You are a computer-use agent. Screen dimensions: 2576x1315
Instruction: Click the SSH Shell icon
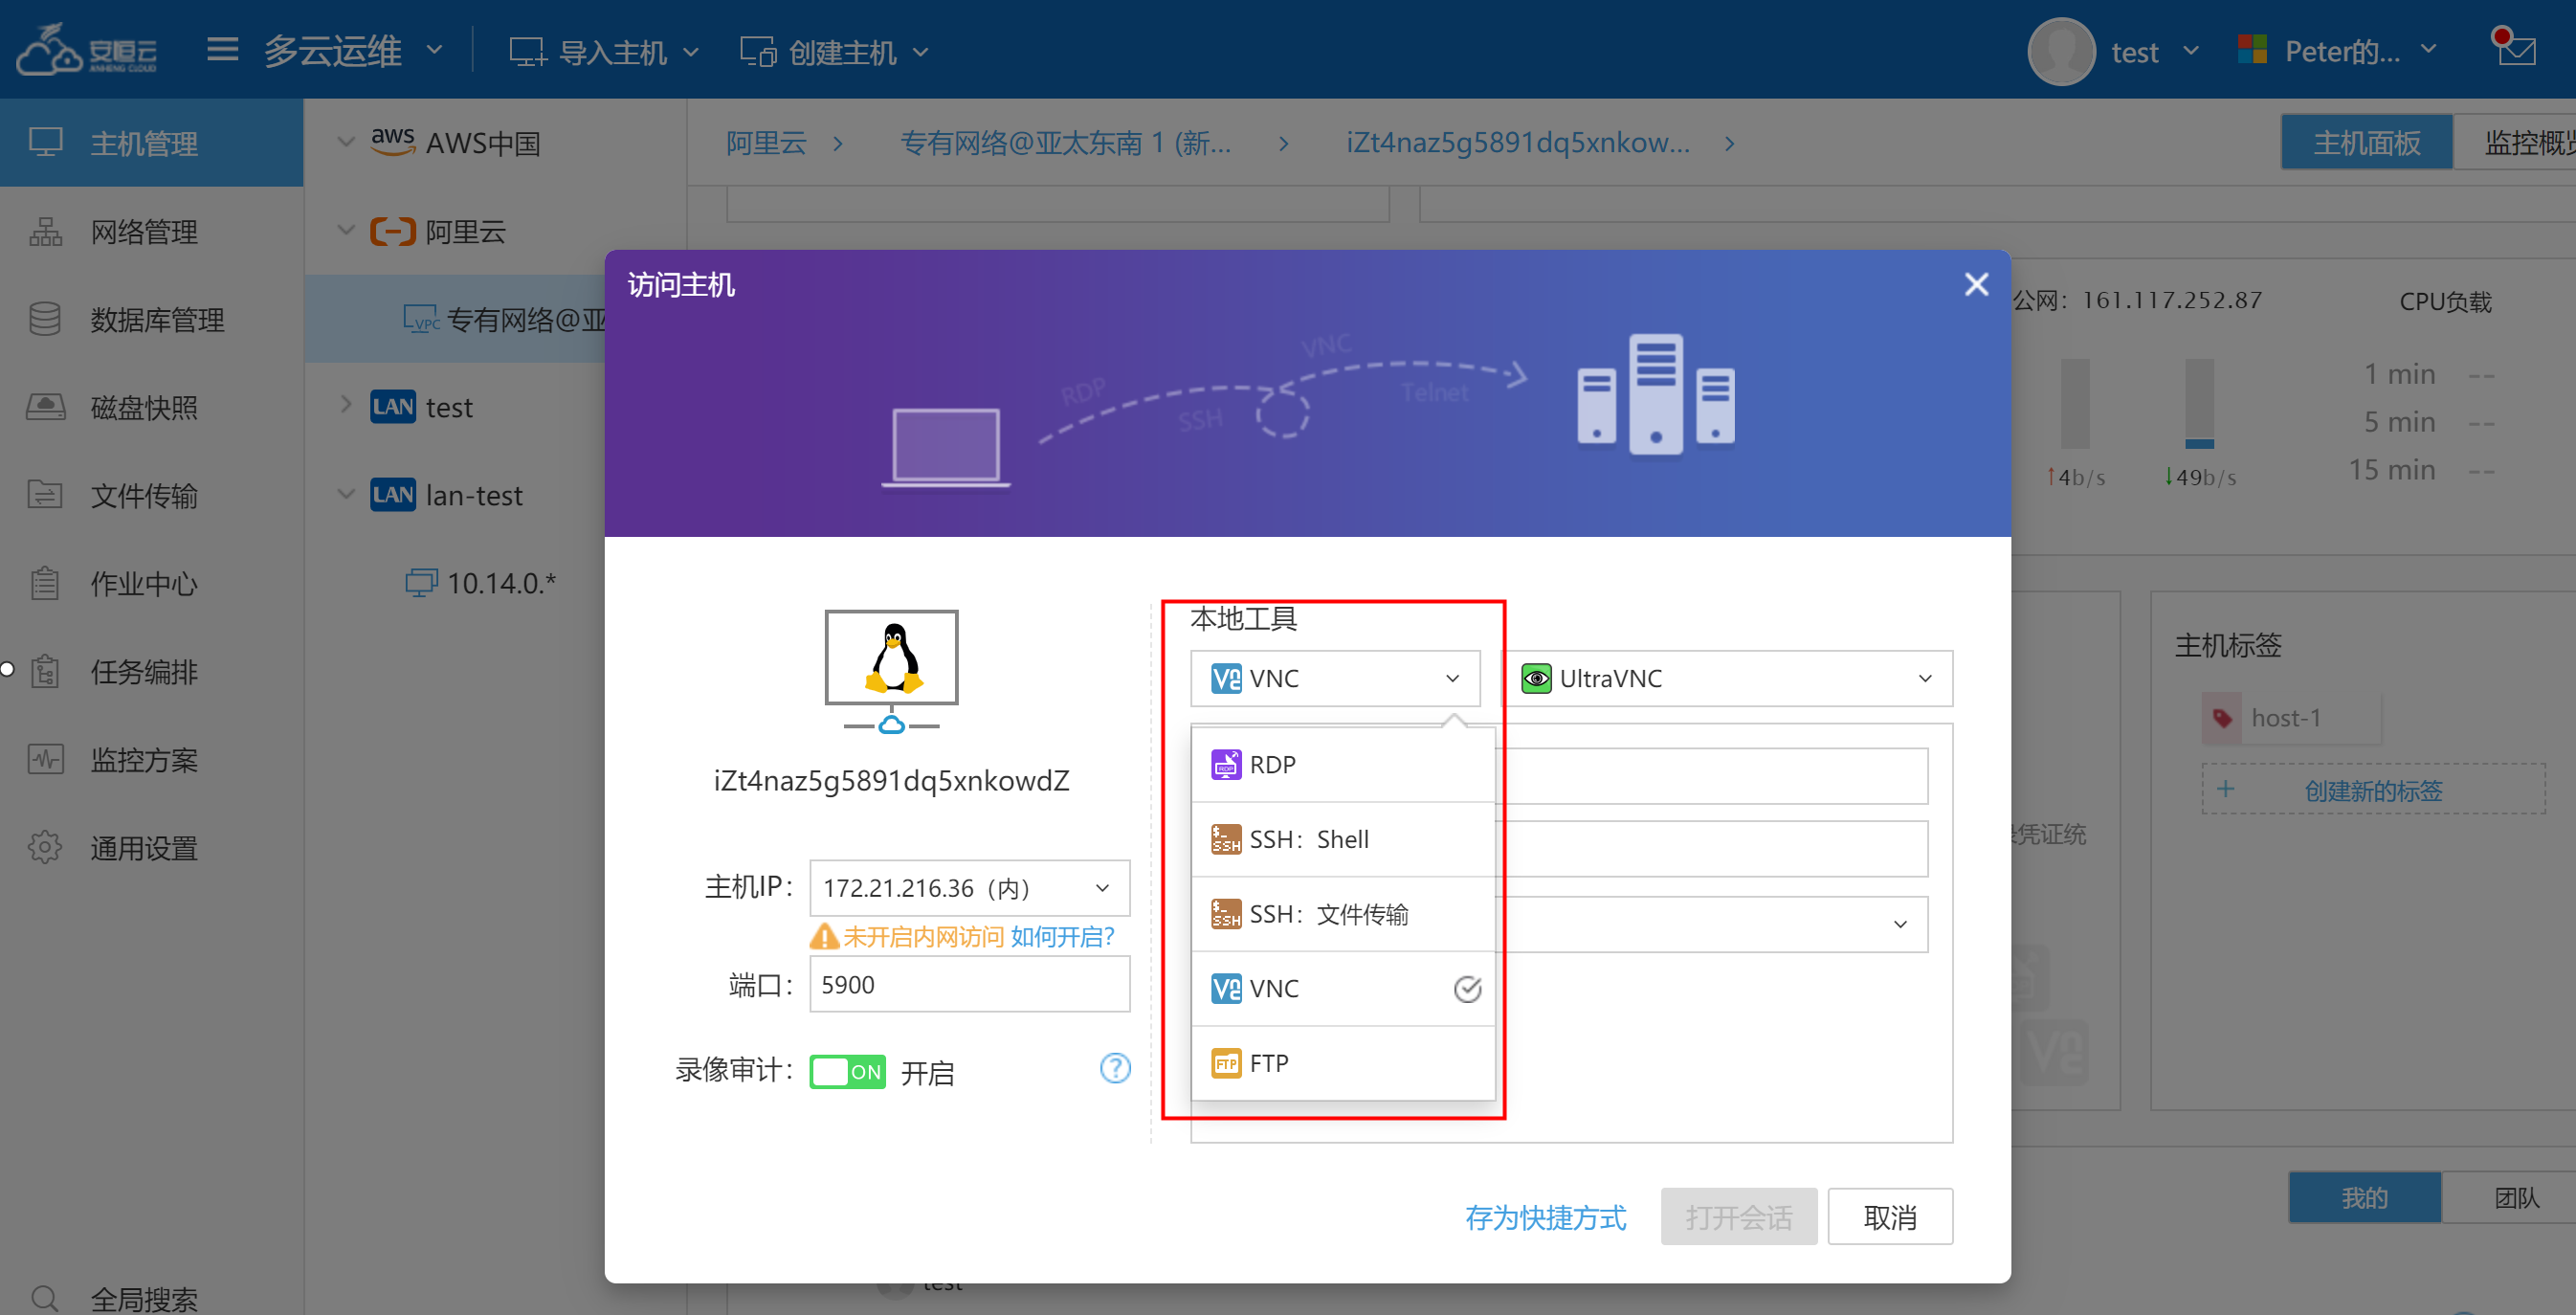pyautogui.click(x=1226, y=840)
